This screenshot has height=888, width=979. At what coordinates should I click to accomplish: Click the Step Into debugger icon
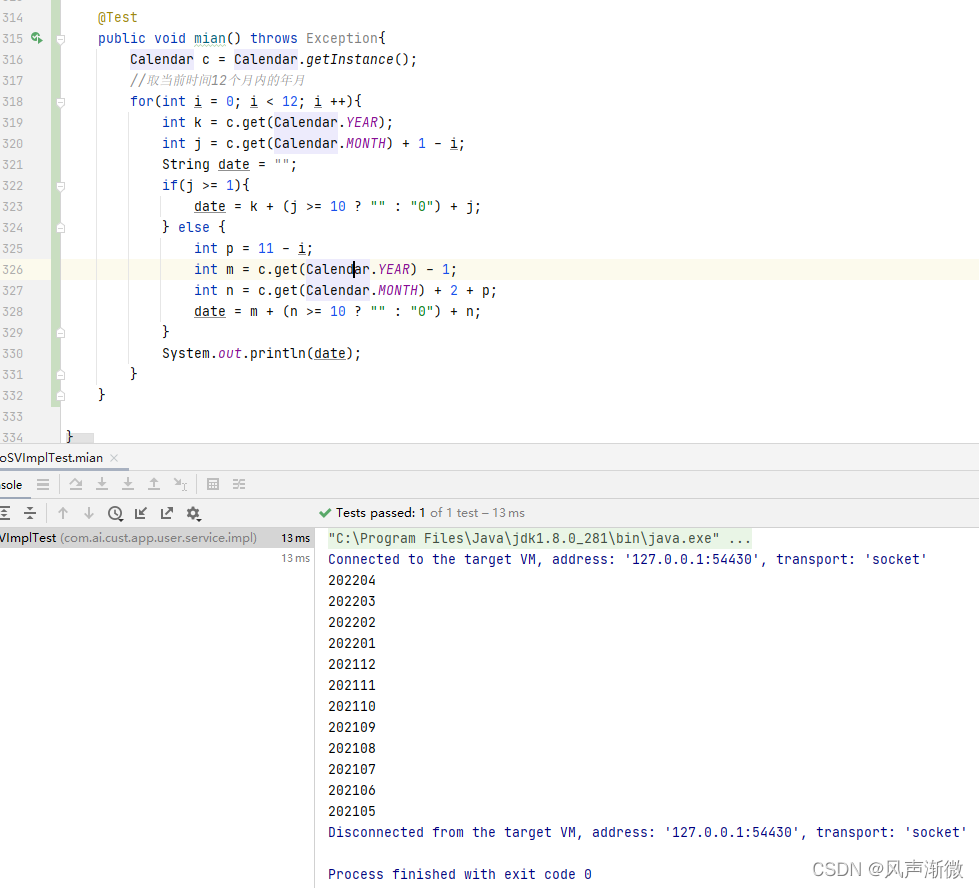click(x=102, y=484)
